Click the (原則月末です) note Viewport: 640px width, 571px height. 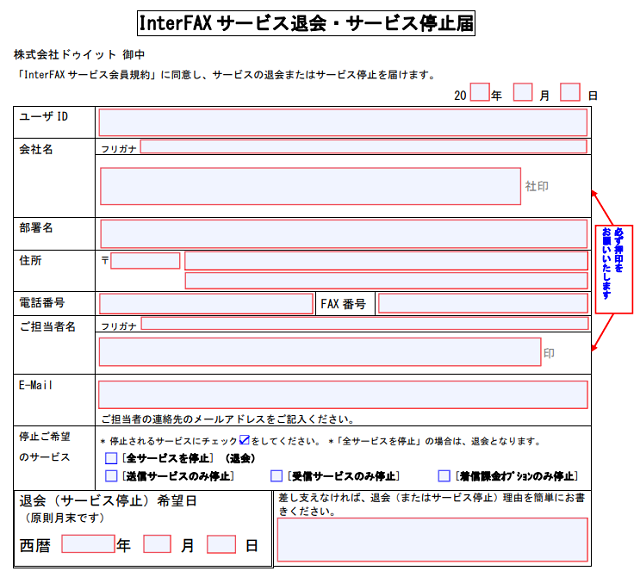(64, 518)
